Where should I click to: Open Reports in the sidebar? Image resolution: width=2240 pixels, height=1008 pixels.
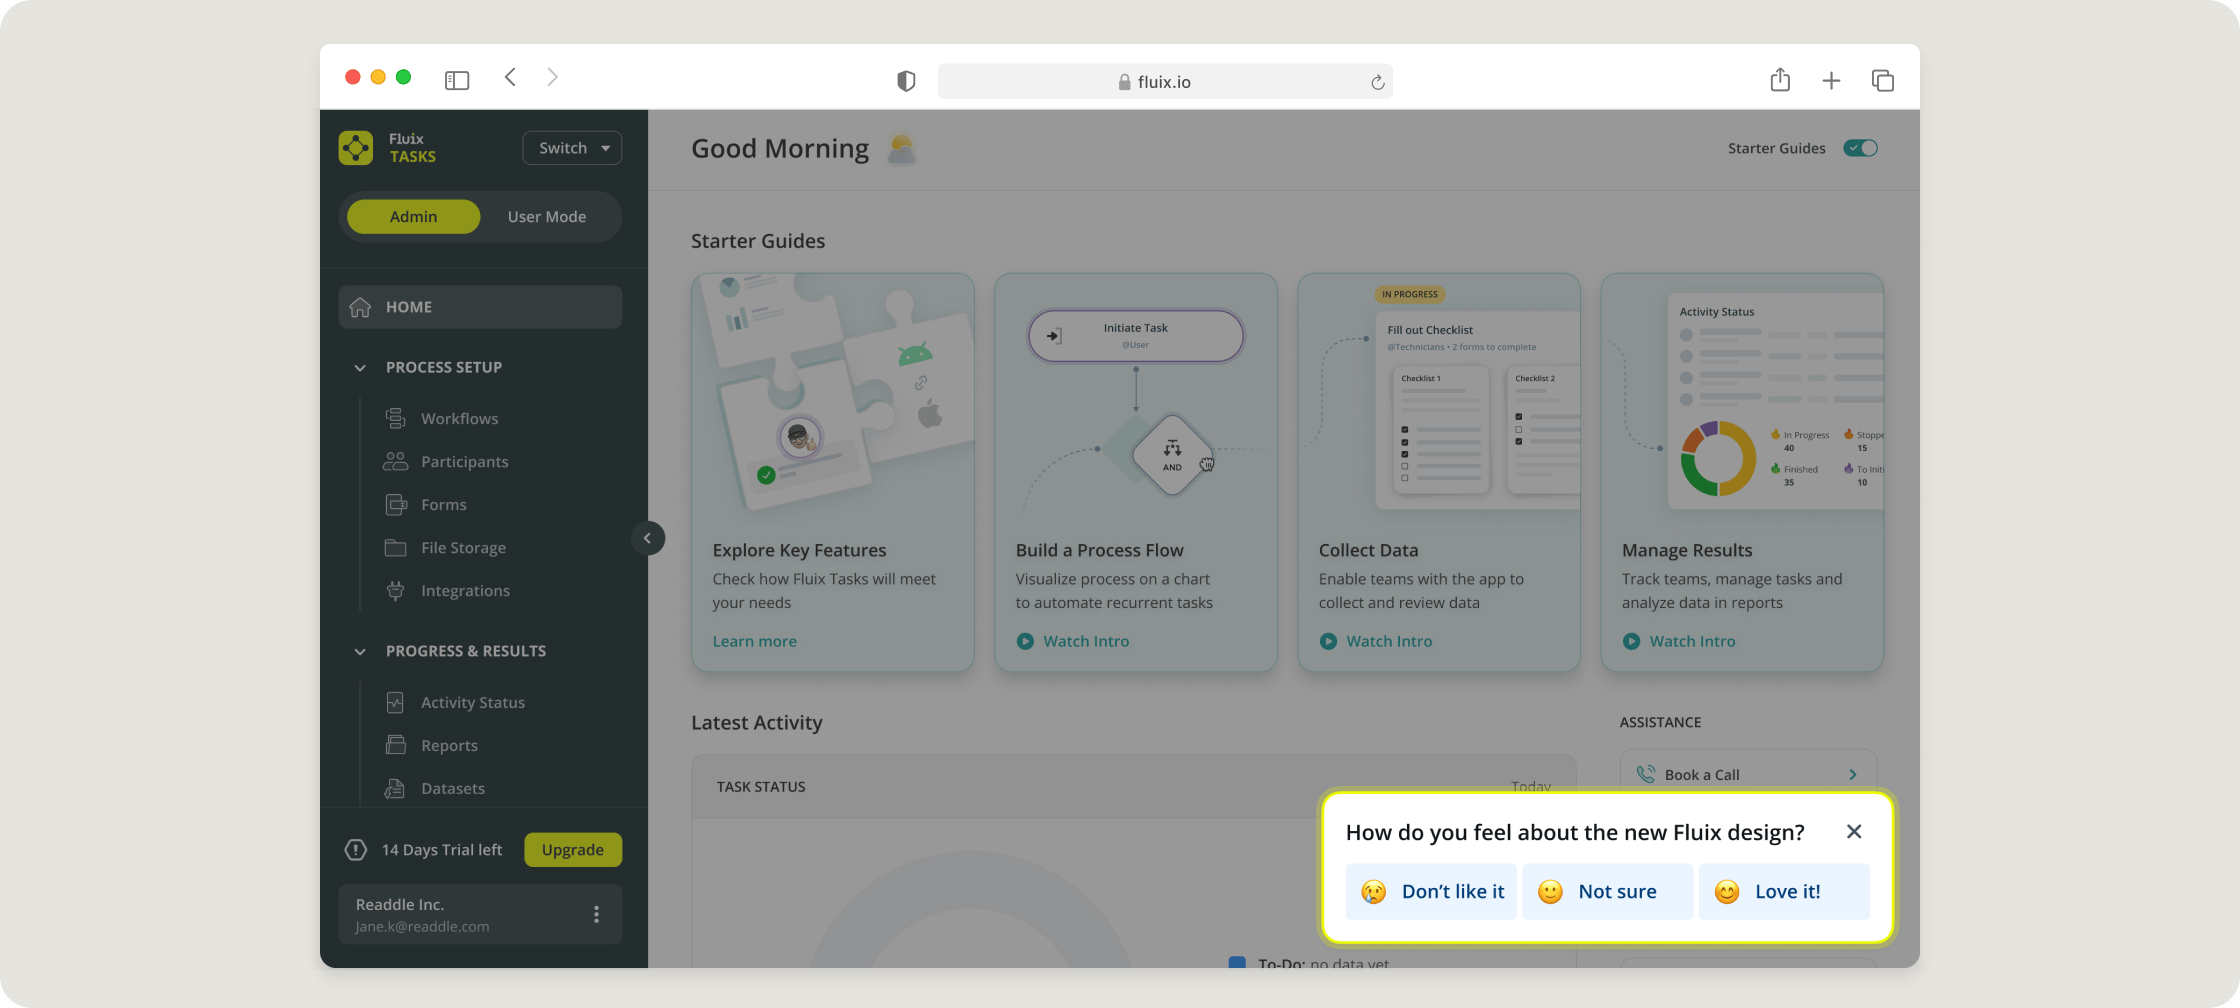pyautogui.click(x=449, y=746)
